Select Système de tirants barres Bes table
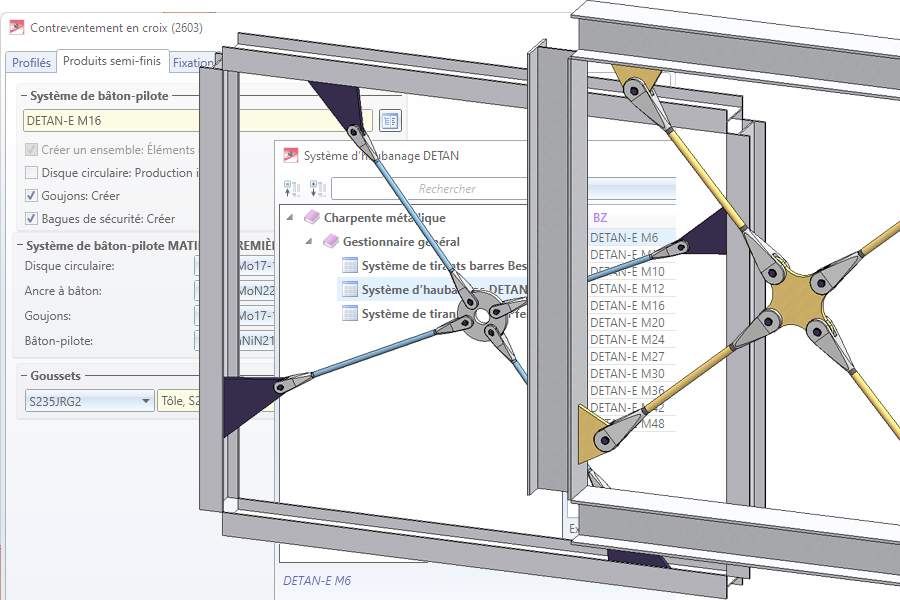This screenshot has width=900, height=600. coord(444,266)
